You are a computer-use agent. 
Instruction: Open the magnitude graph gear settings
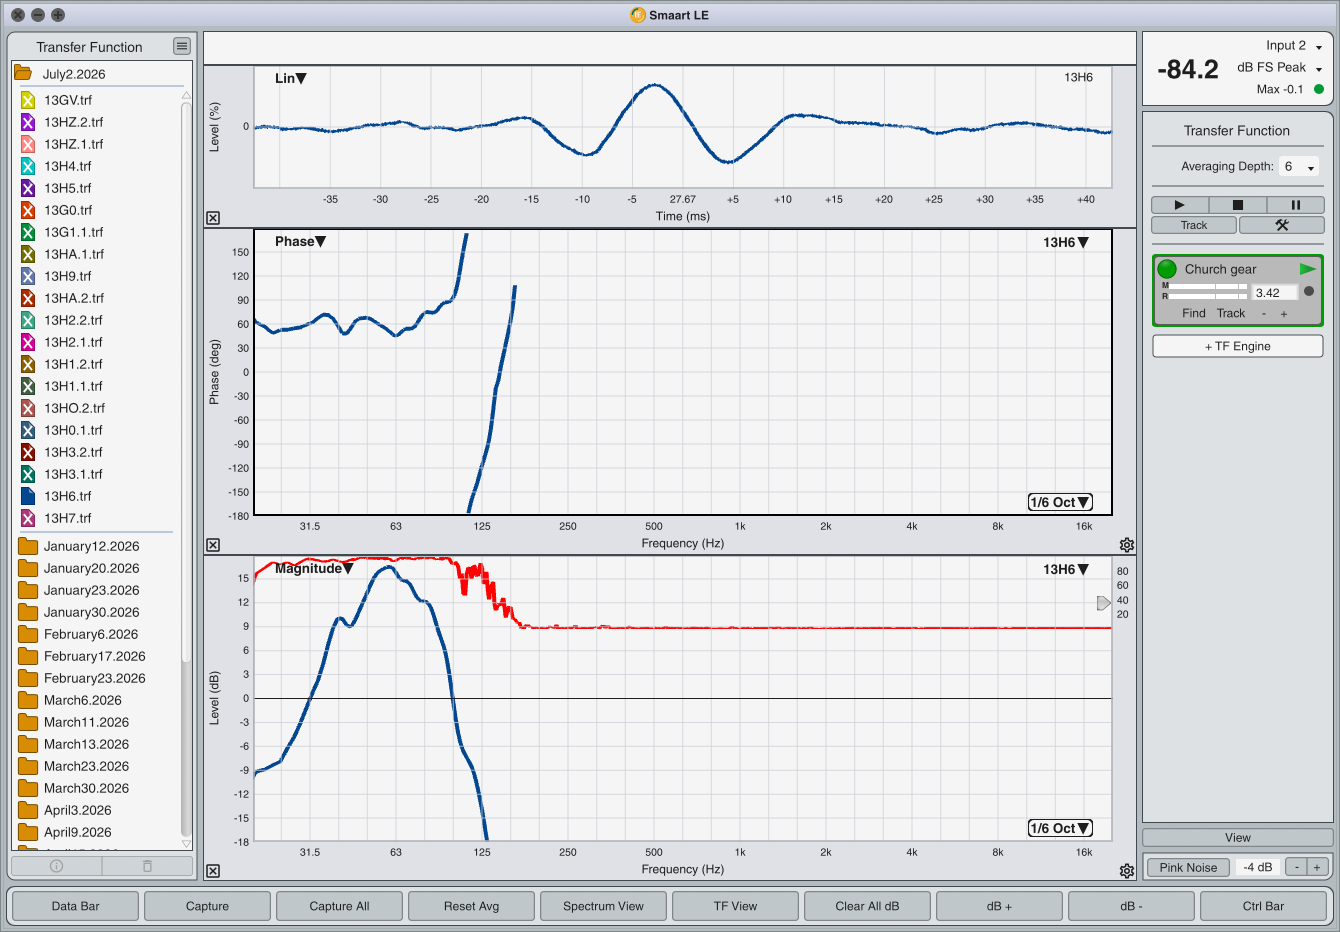[x=1127, y=871]
